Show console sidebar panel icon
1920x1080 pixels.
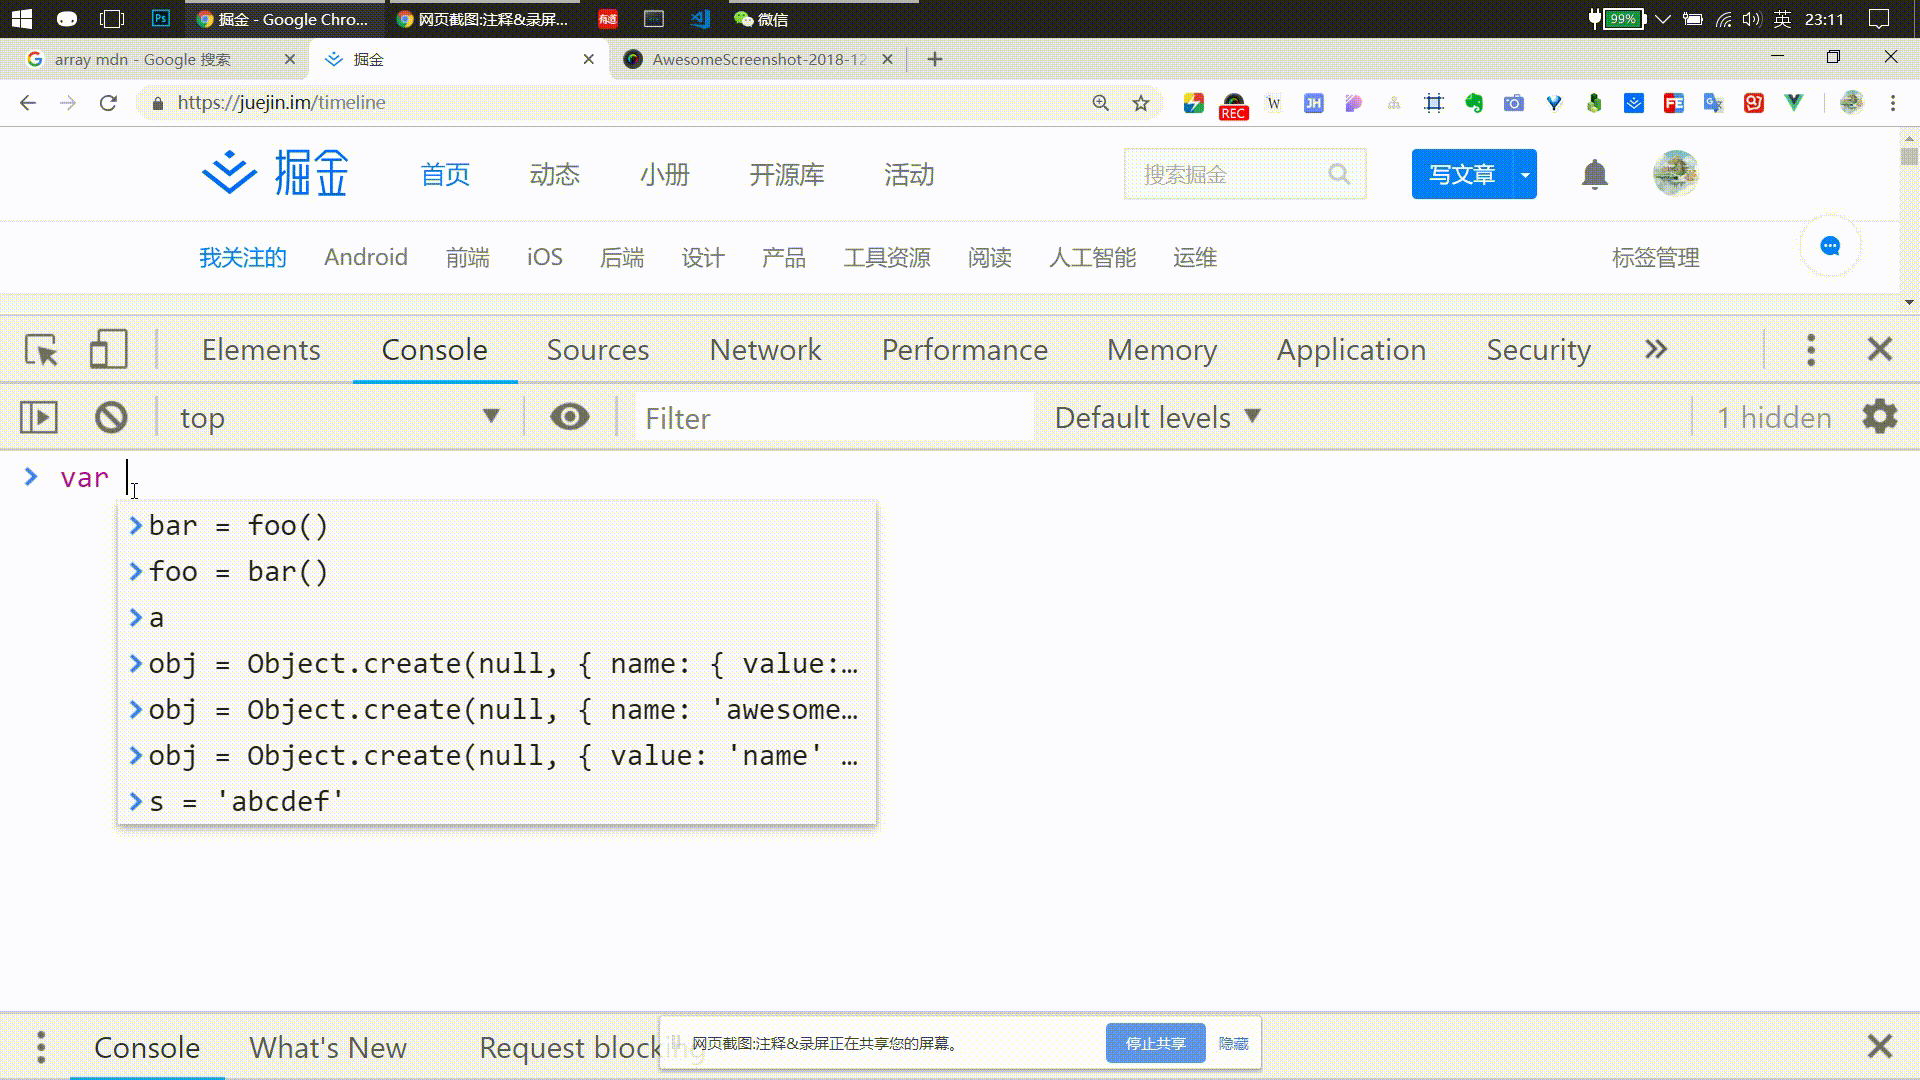pyautogui.click(x=39, y=417)
